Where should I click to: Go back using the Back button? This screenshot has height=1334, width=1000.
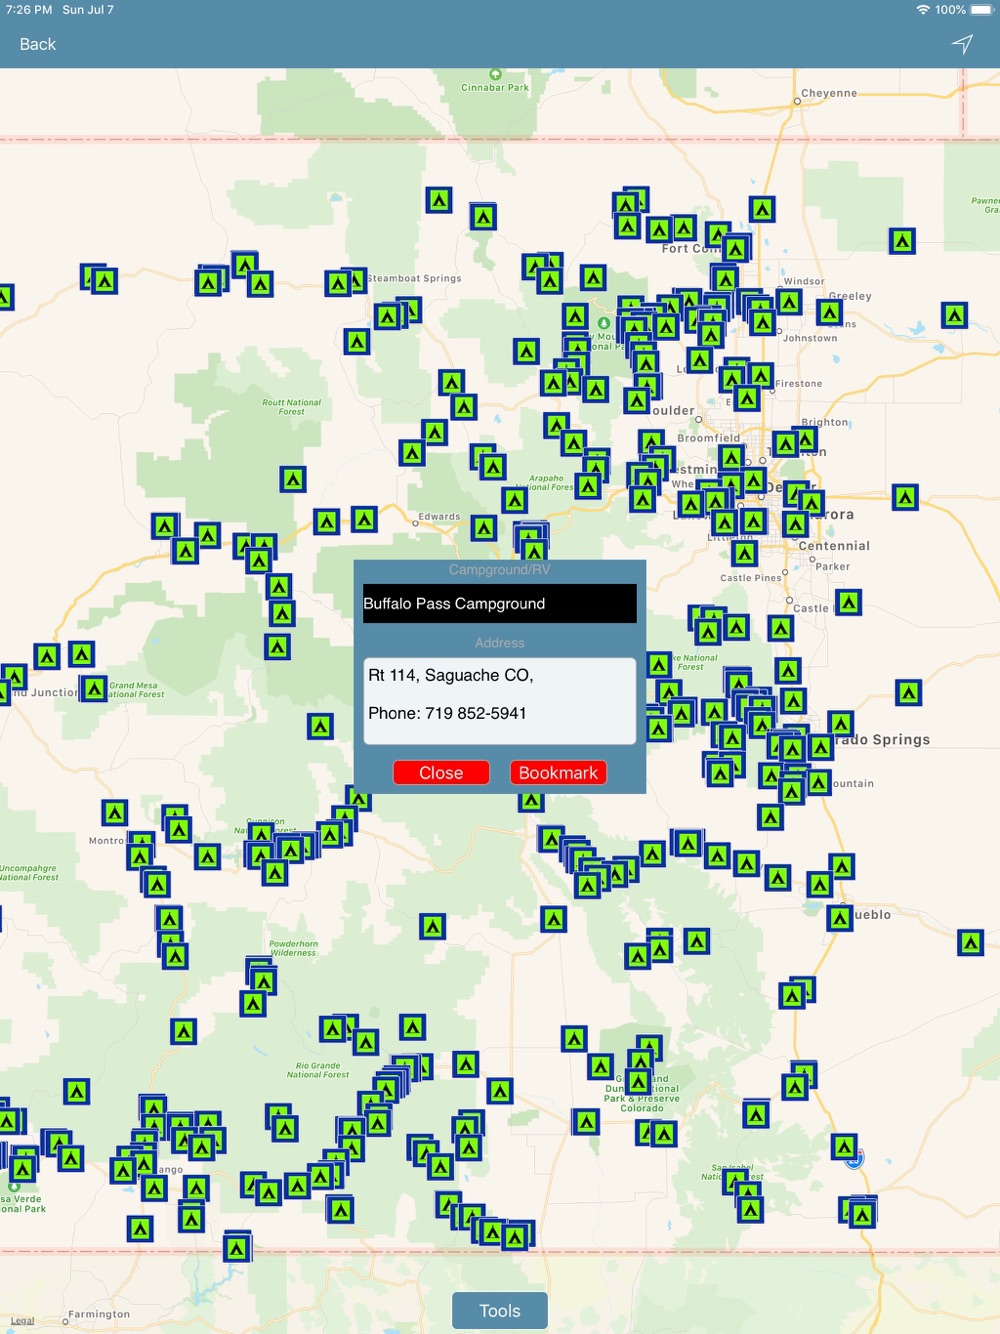coord(38,44)
